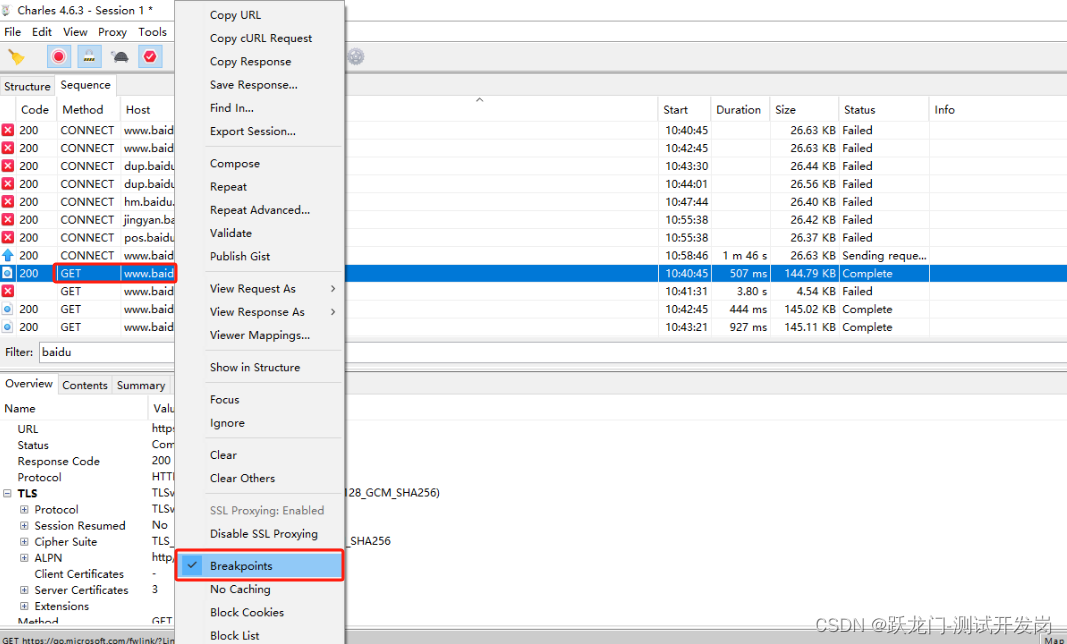Click failed icon of GET row at 10:41:31

7,291
